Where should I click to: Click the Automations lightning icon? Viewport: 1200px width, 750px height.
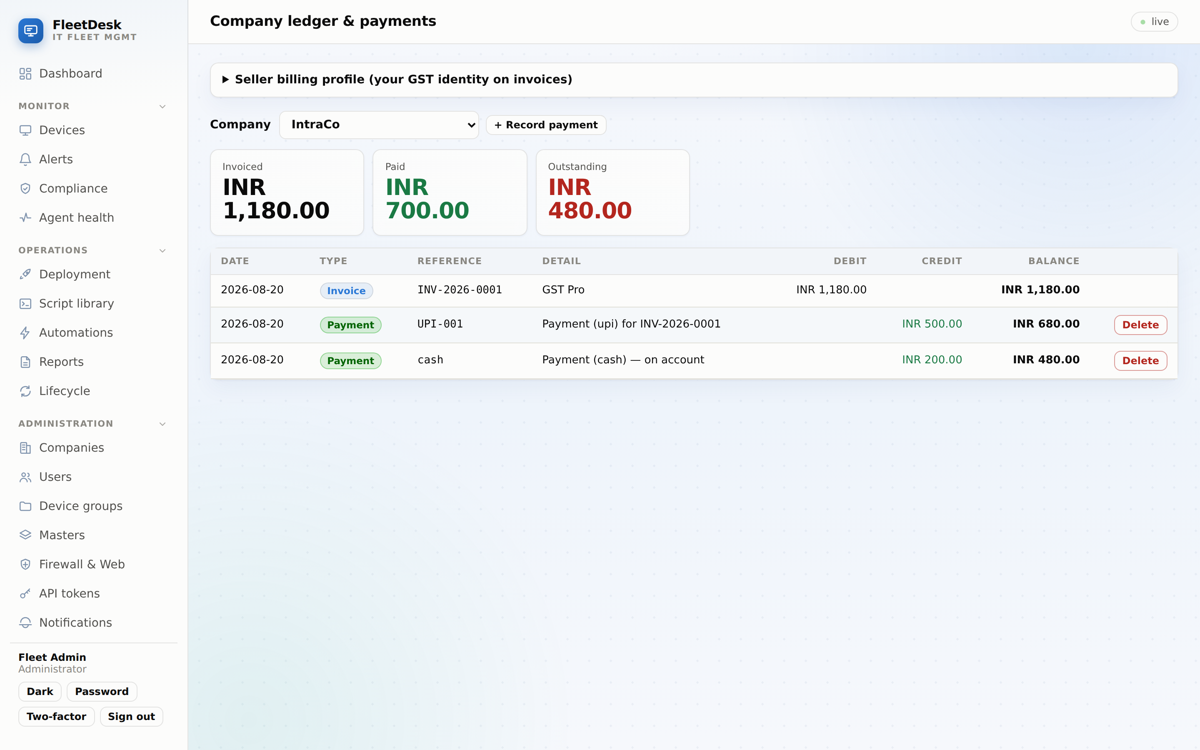tap(25, 333)
